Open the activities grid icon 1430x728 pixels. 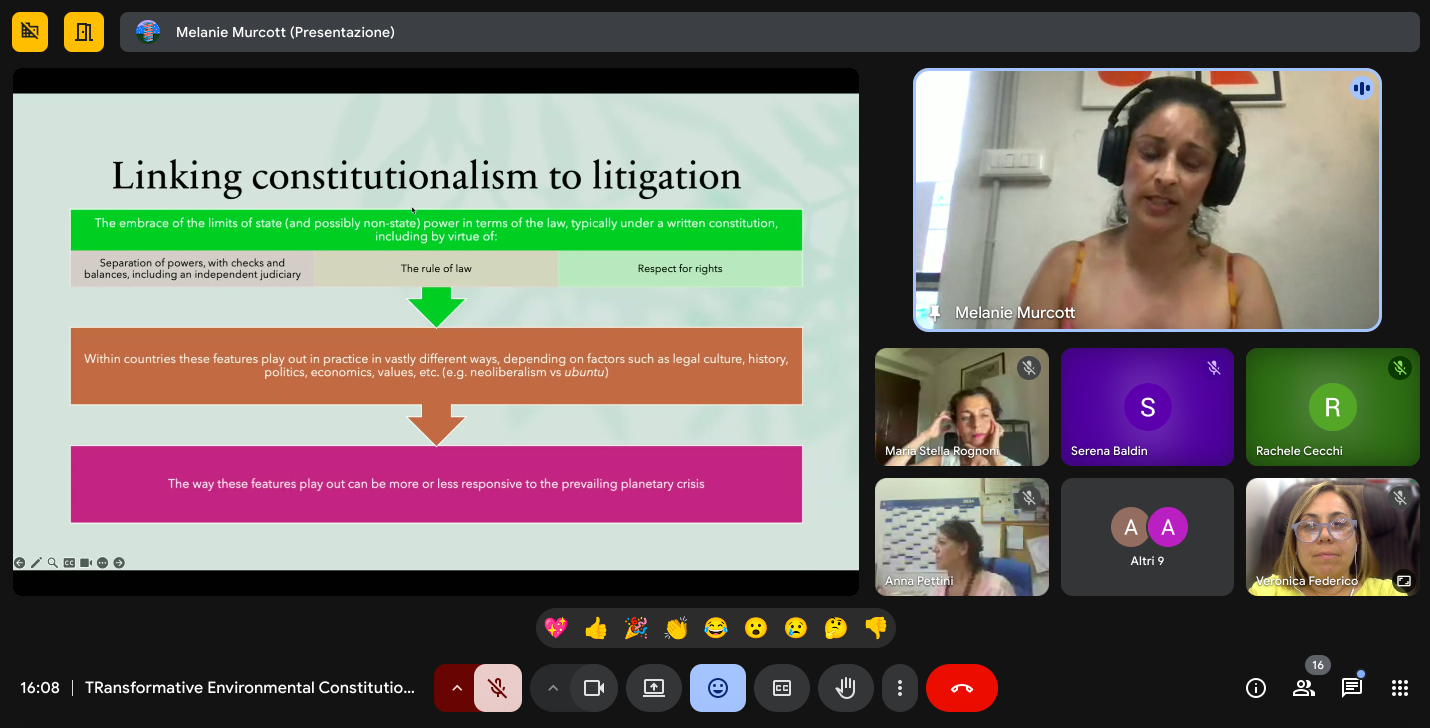tap(1400, 688)
